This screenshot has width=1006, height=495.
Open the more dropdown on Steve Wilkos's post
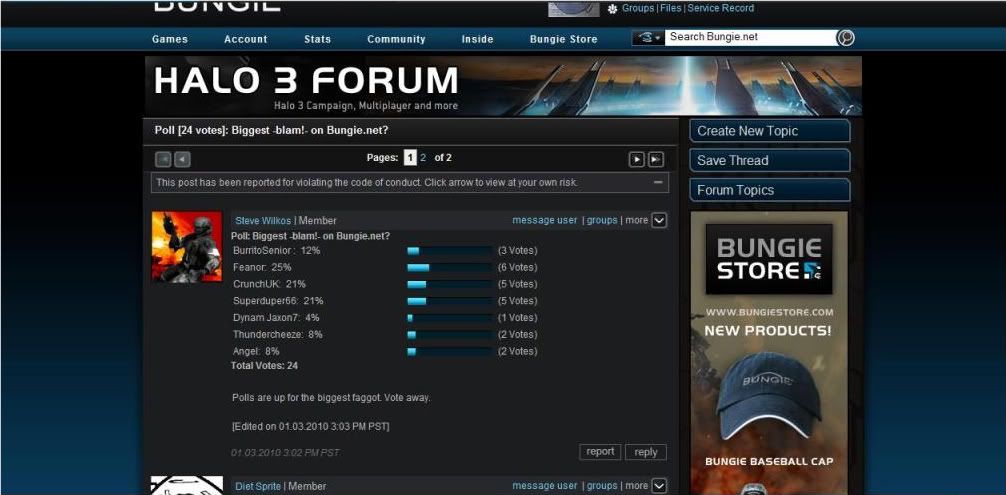pyautogui.click(x=659, y=220)
